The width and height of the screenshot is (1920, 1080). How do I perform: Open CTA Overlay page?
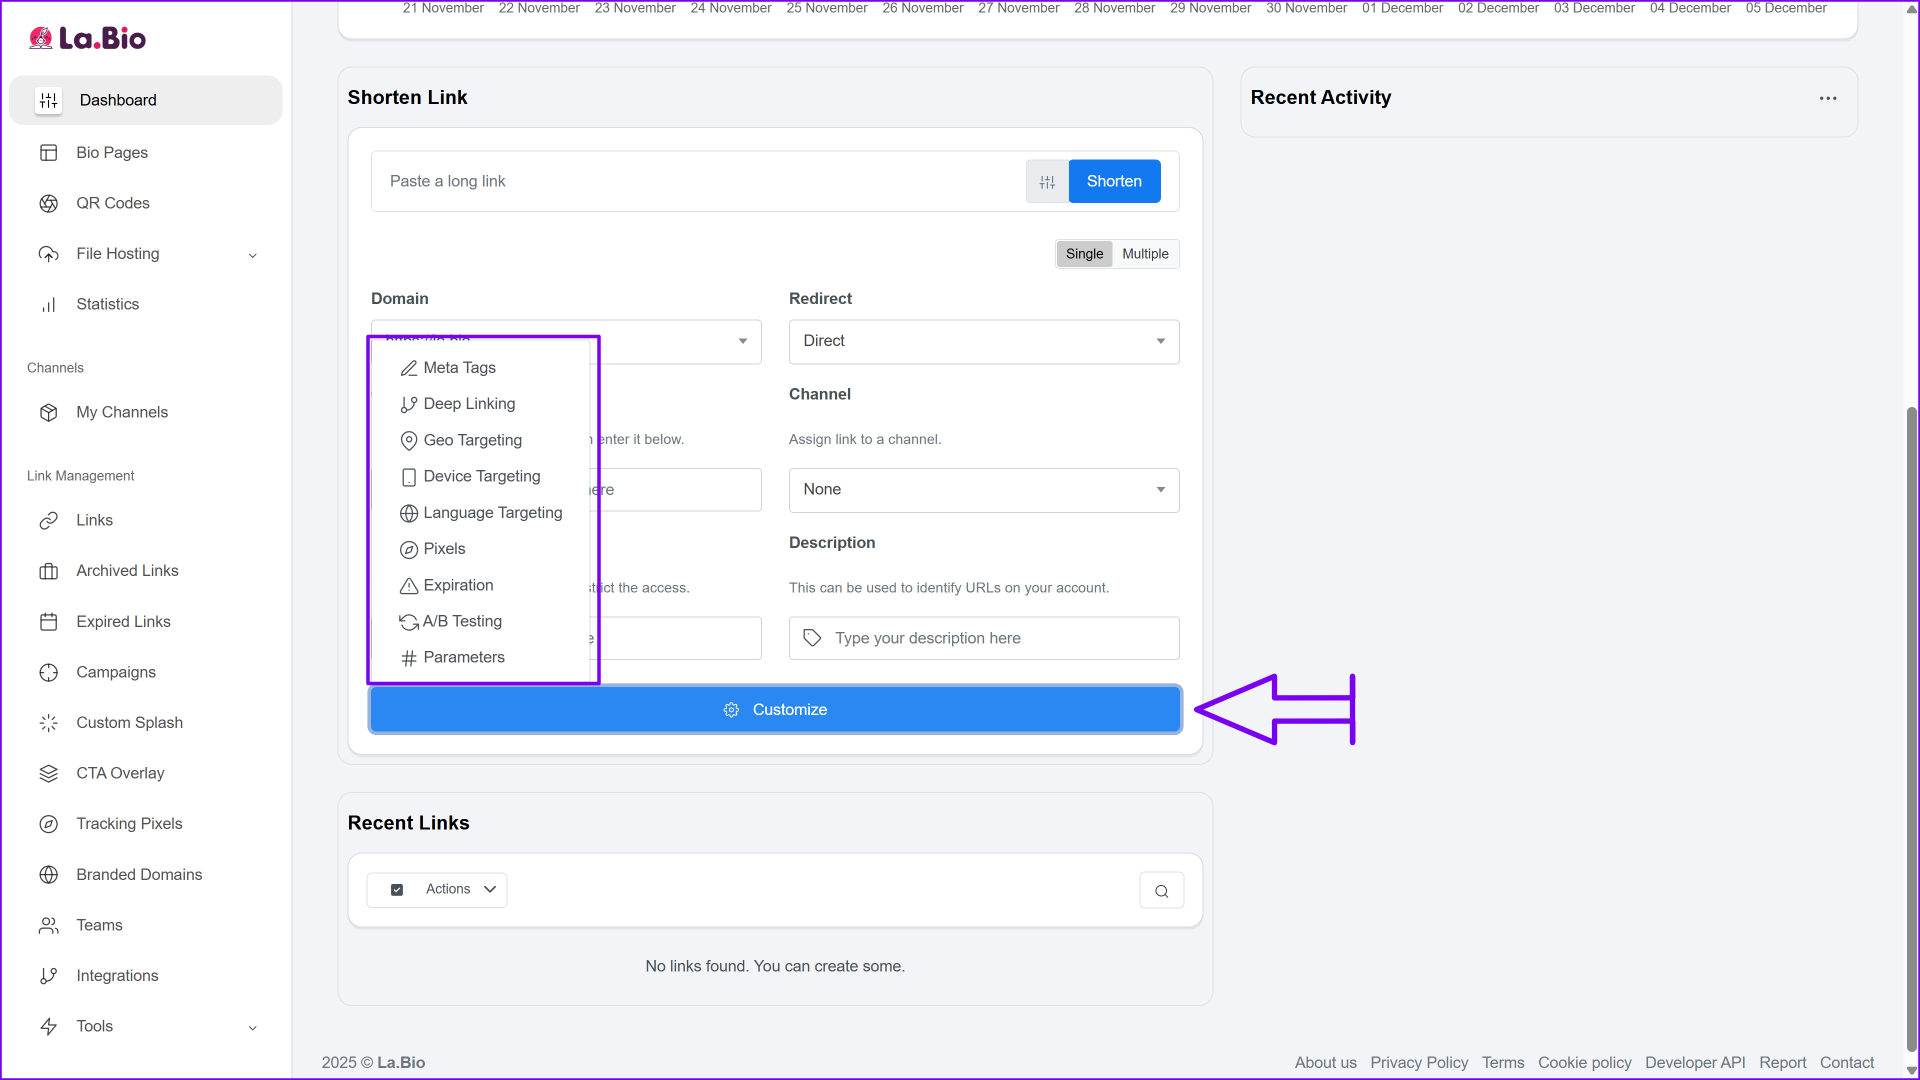click(x=120, y=773)
